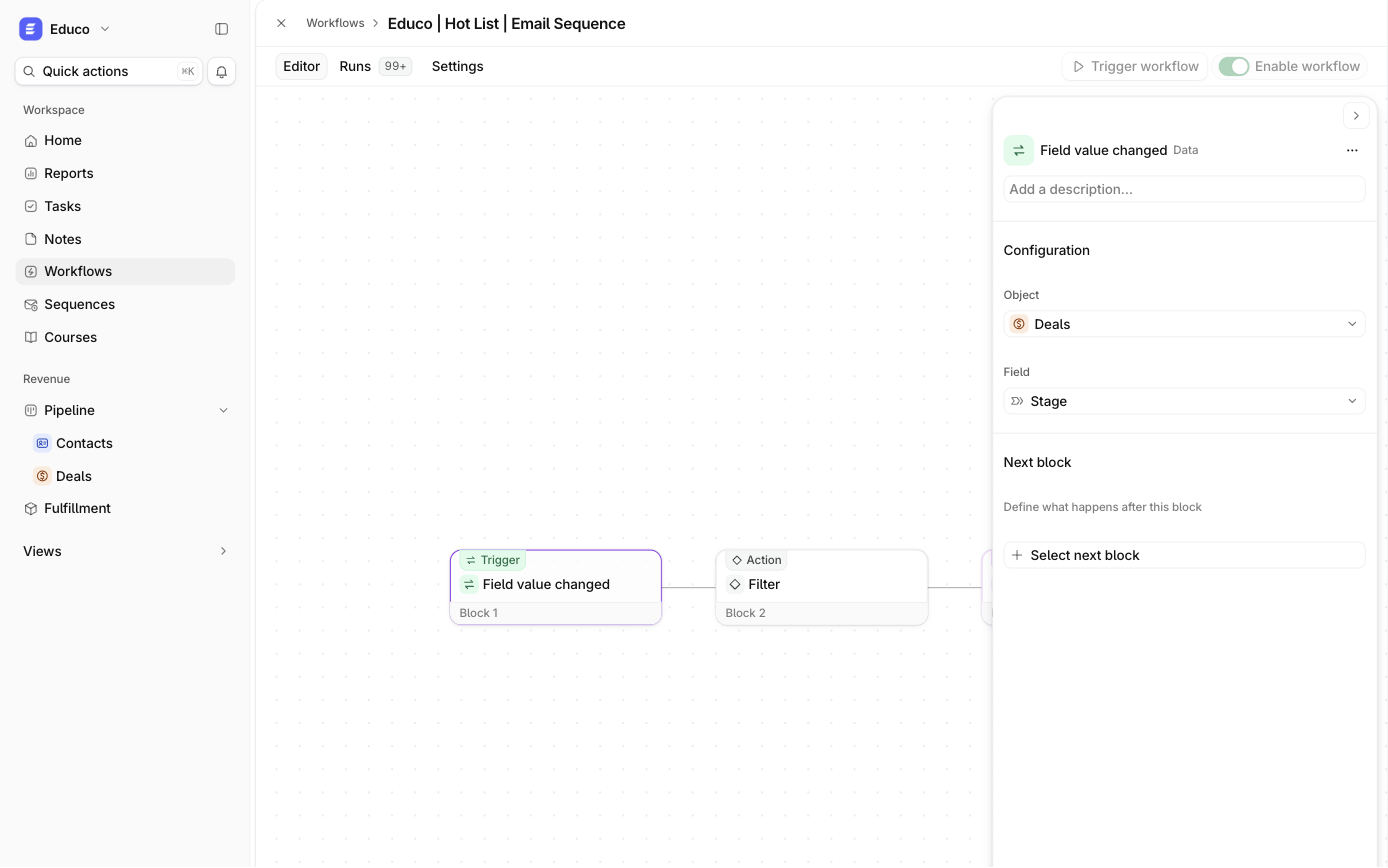Click the Home icon in sidebar
The width and height of the screenshot is (1388, 868).
(31, 141)
